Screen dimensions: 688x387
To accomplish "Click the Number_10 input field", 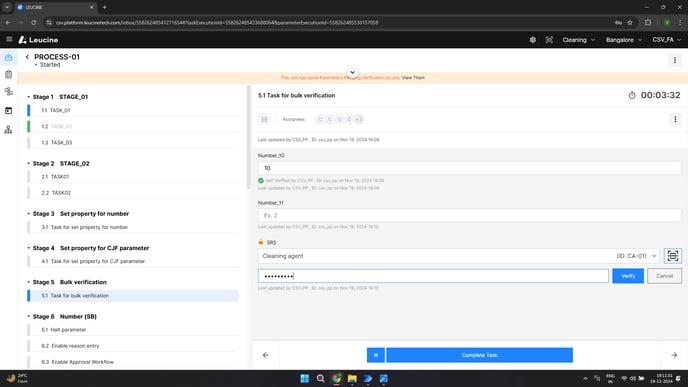I will (x=469, y=168).
